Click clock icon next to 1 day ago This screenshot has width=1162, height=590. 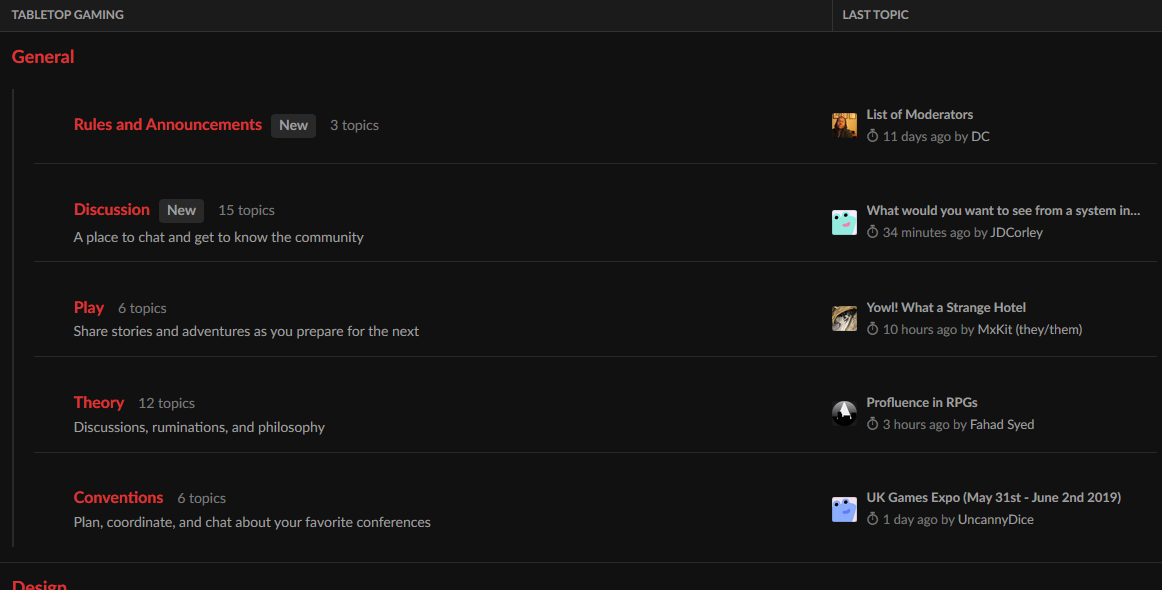point(873,520)
